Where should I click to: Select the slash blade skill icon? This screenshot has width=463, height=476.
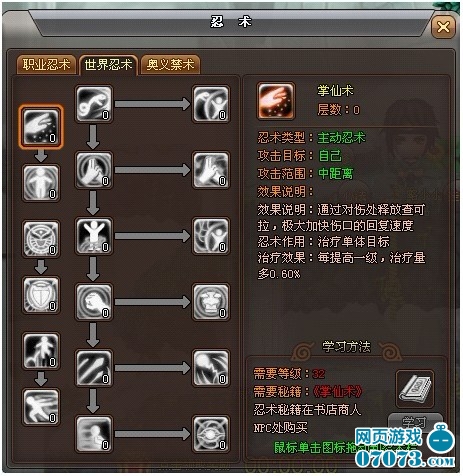[x=94, y=368]
